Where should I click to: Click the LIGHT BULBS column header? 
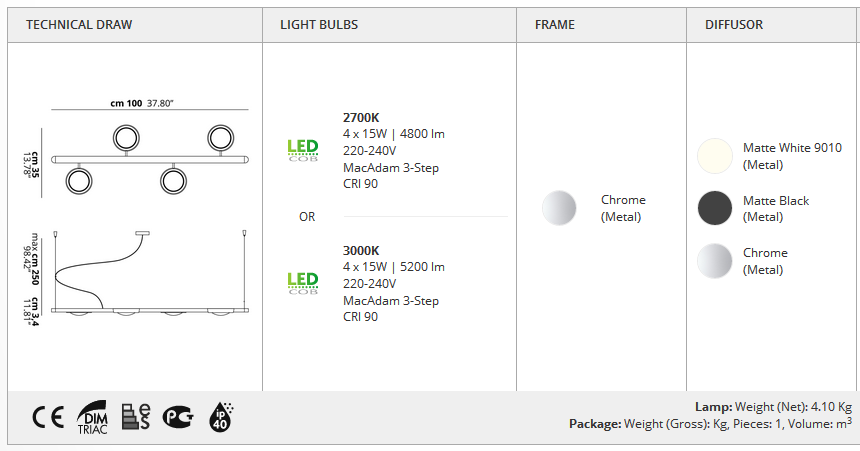point(319,25)
